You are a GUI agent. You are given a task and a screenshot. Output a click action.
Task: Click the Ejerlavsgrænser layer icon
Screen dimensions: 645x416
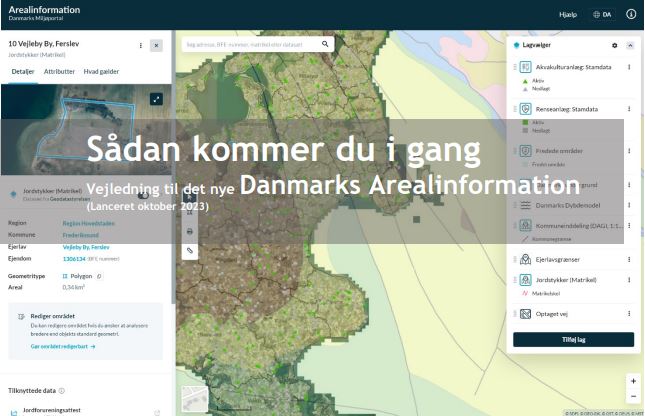coord(525,259)
